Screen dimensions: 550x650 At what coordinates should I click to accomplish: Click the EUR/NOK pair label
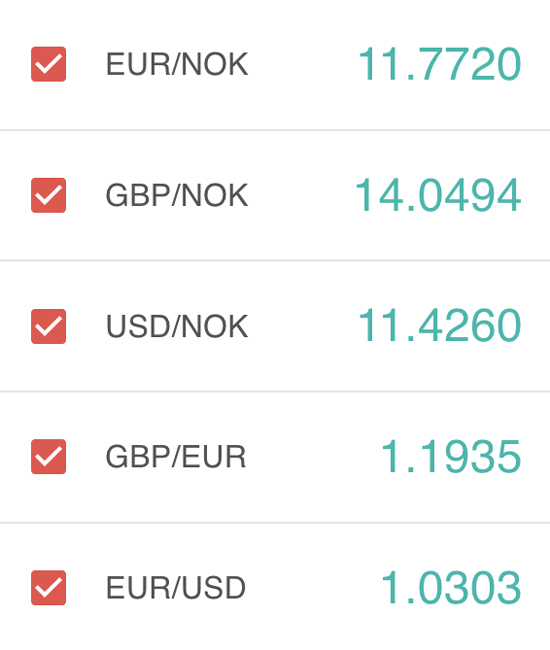click(x=177, y=64)
